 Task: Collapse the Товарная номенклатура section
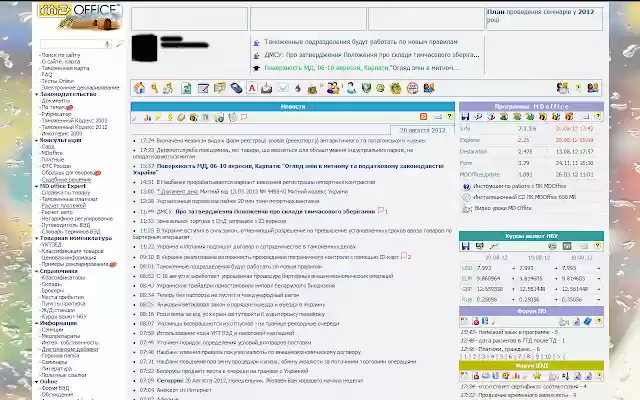click(37, 238)
